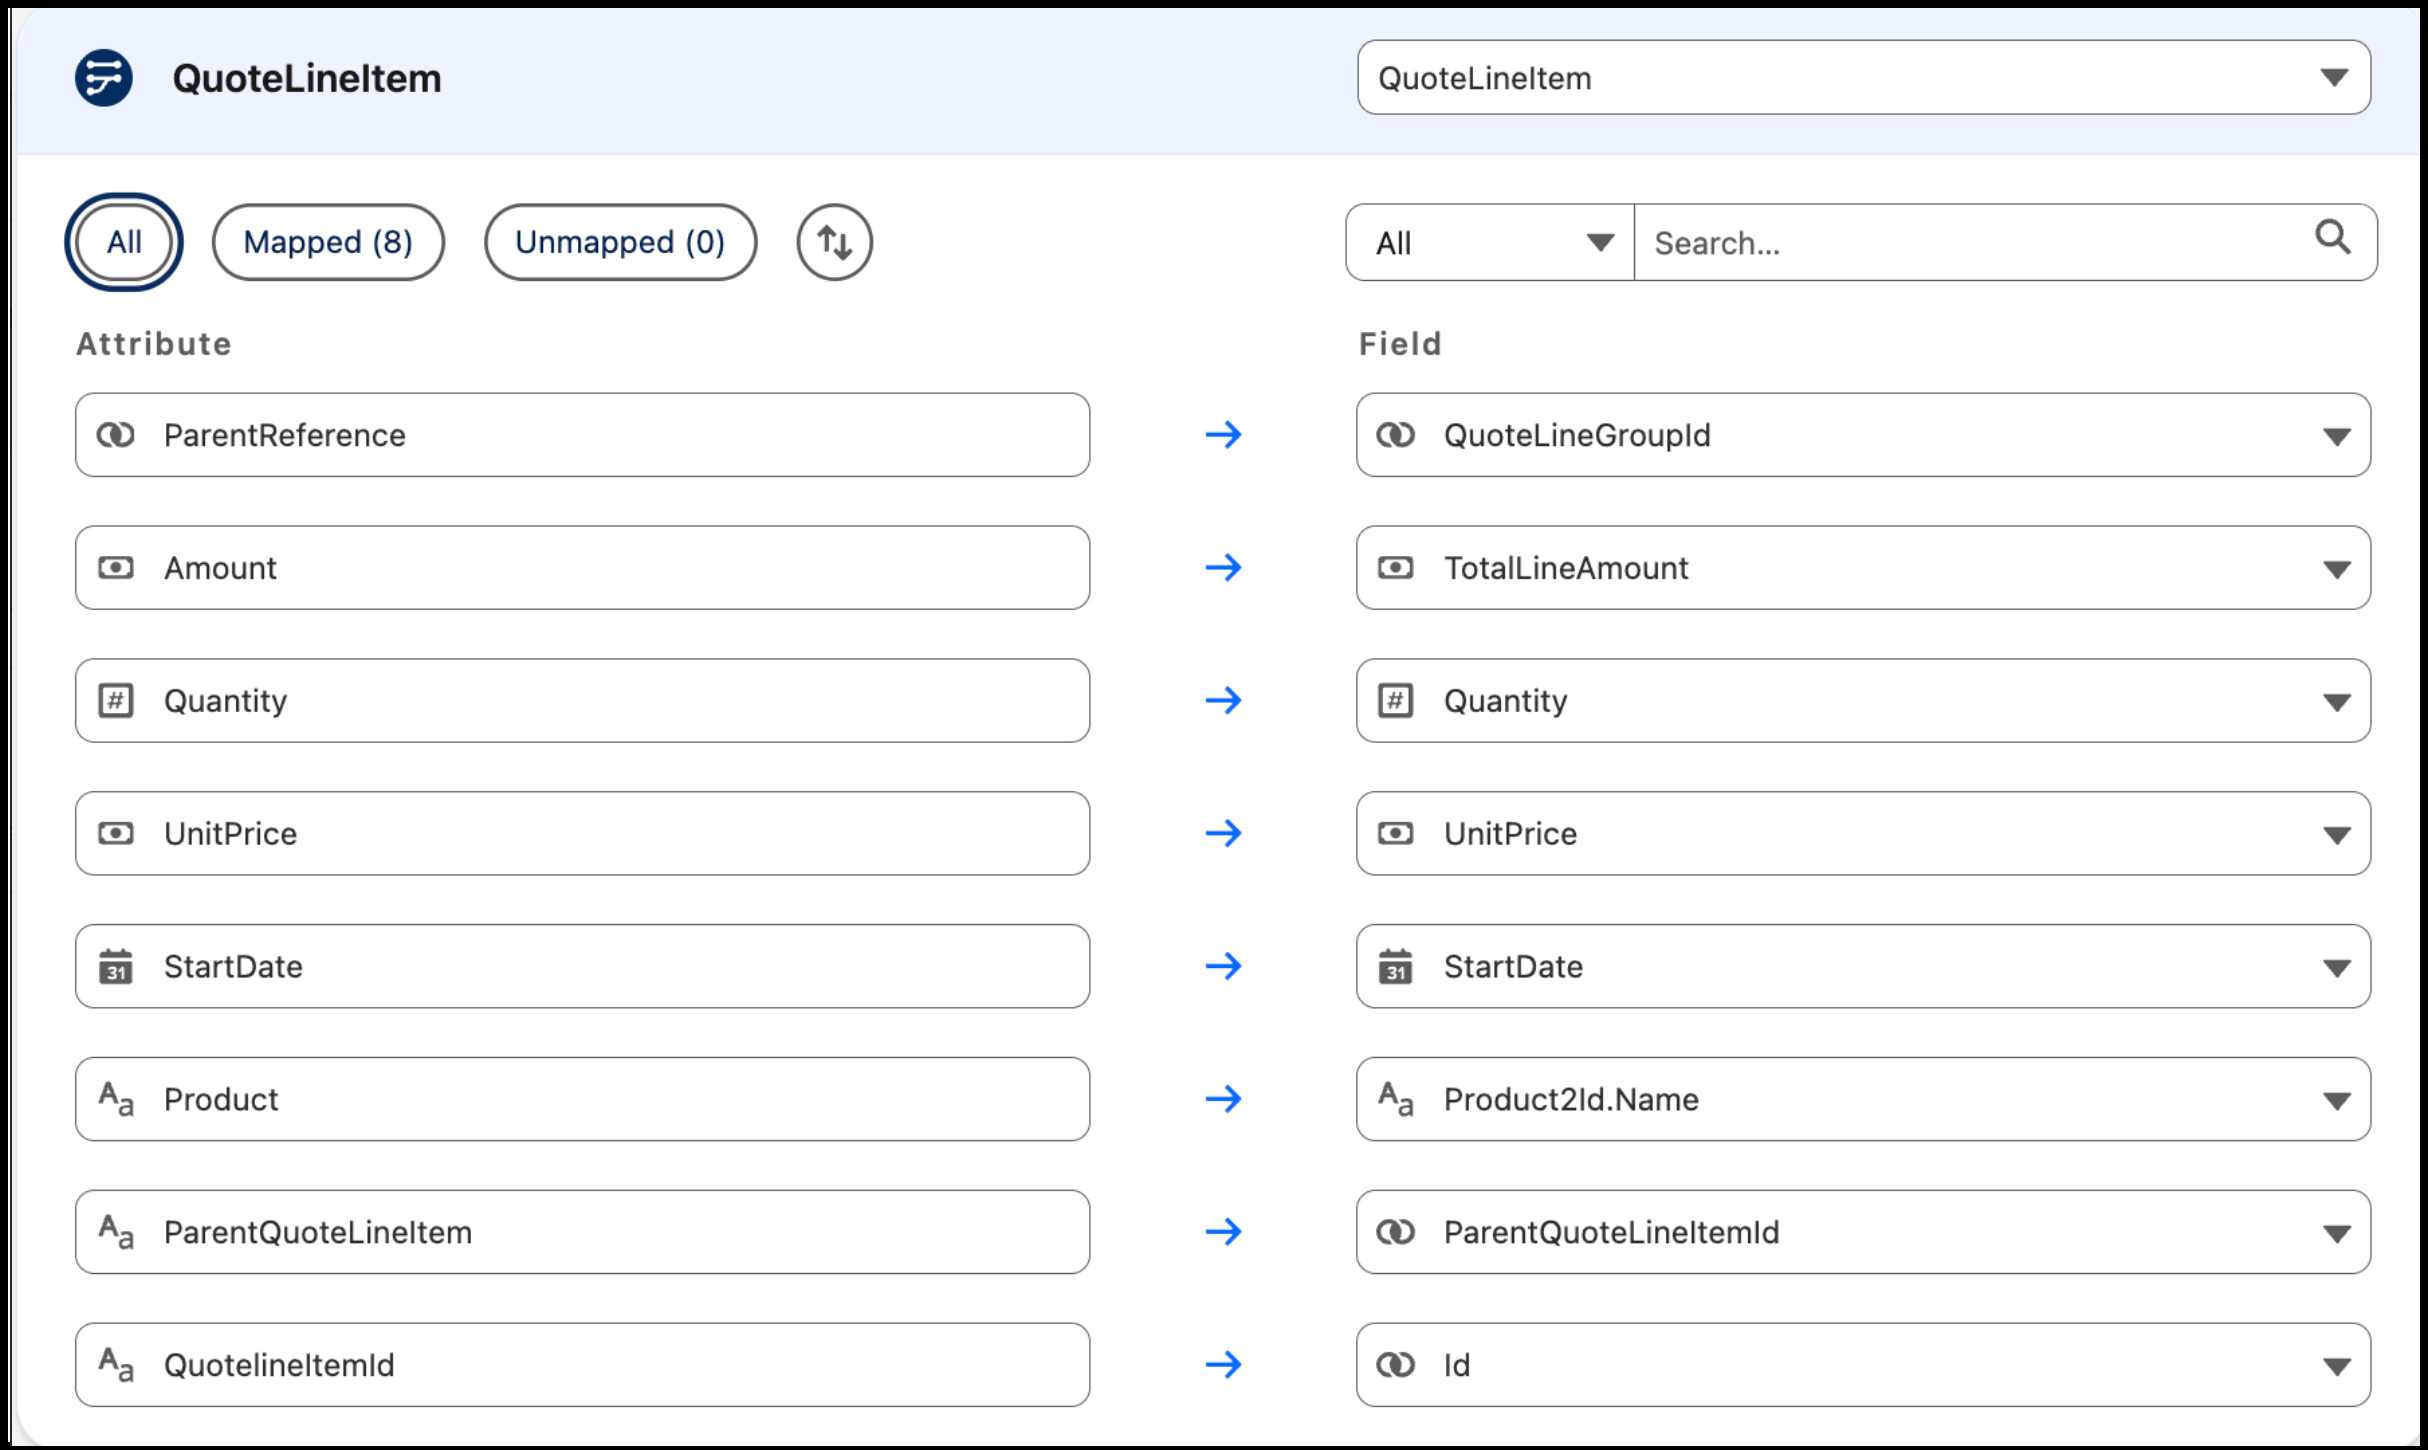Click the QuoteLineItem data mapper logo icon
The height and width of the screenshot is (1450, 2428).
click(104, 78)
